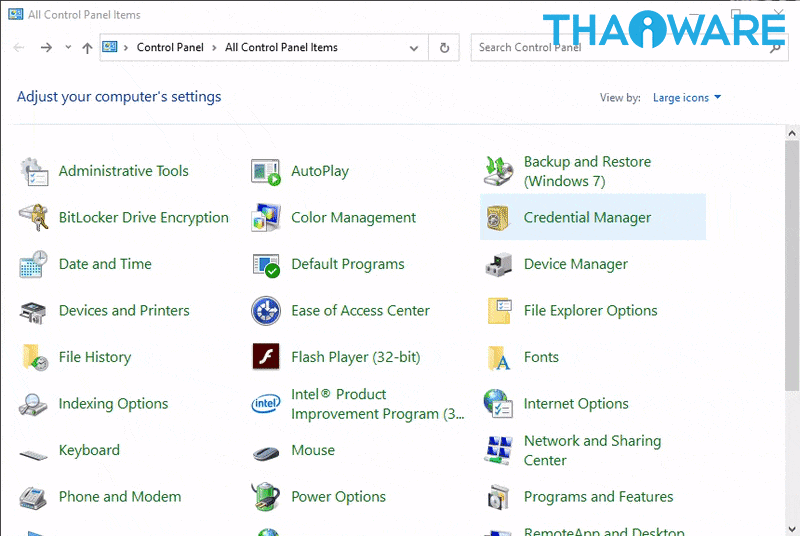The width and height of the screenshot is (800, 536).
Task: Open the Flash Player icon
Action: tap(266, 356)
